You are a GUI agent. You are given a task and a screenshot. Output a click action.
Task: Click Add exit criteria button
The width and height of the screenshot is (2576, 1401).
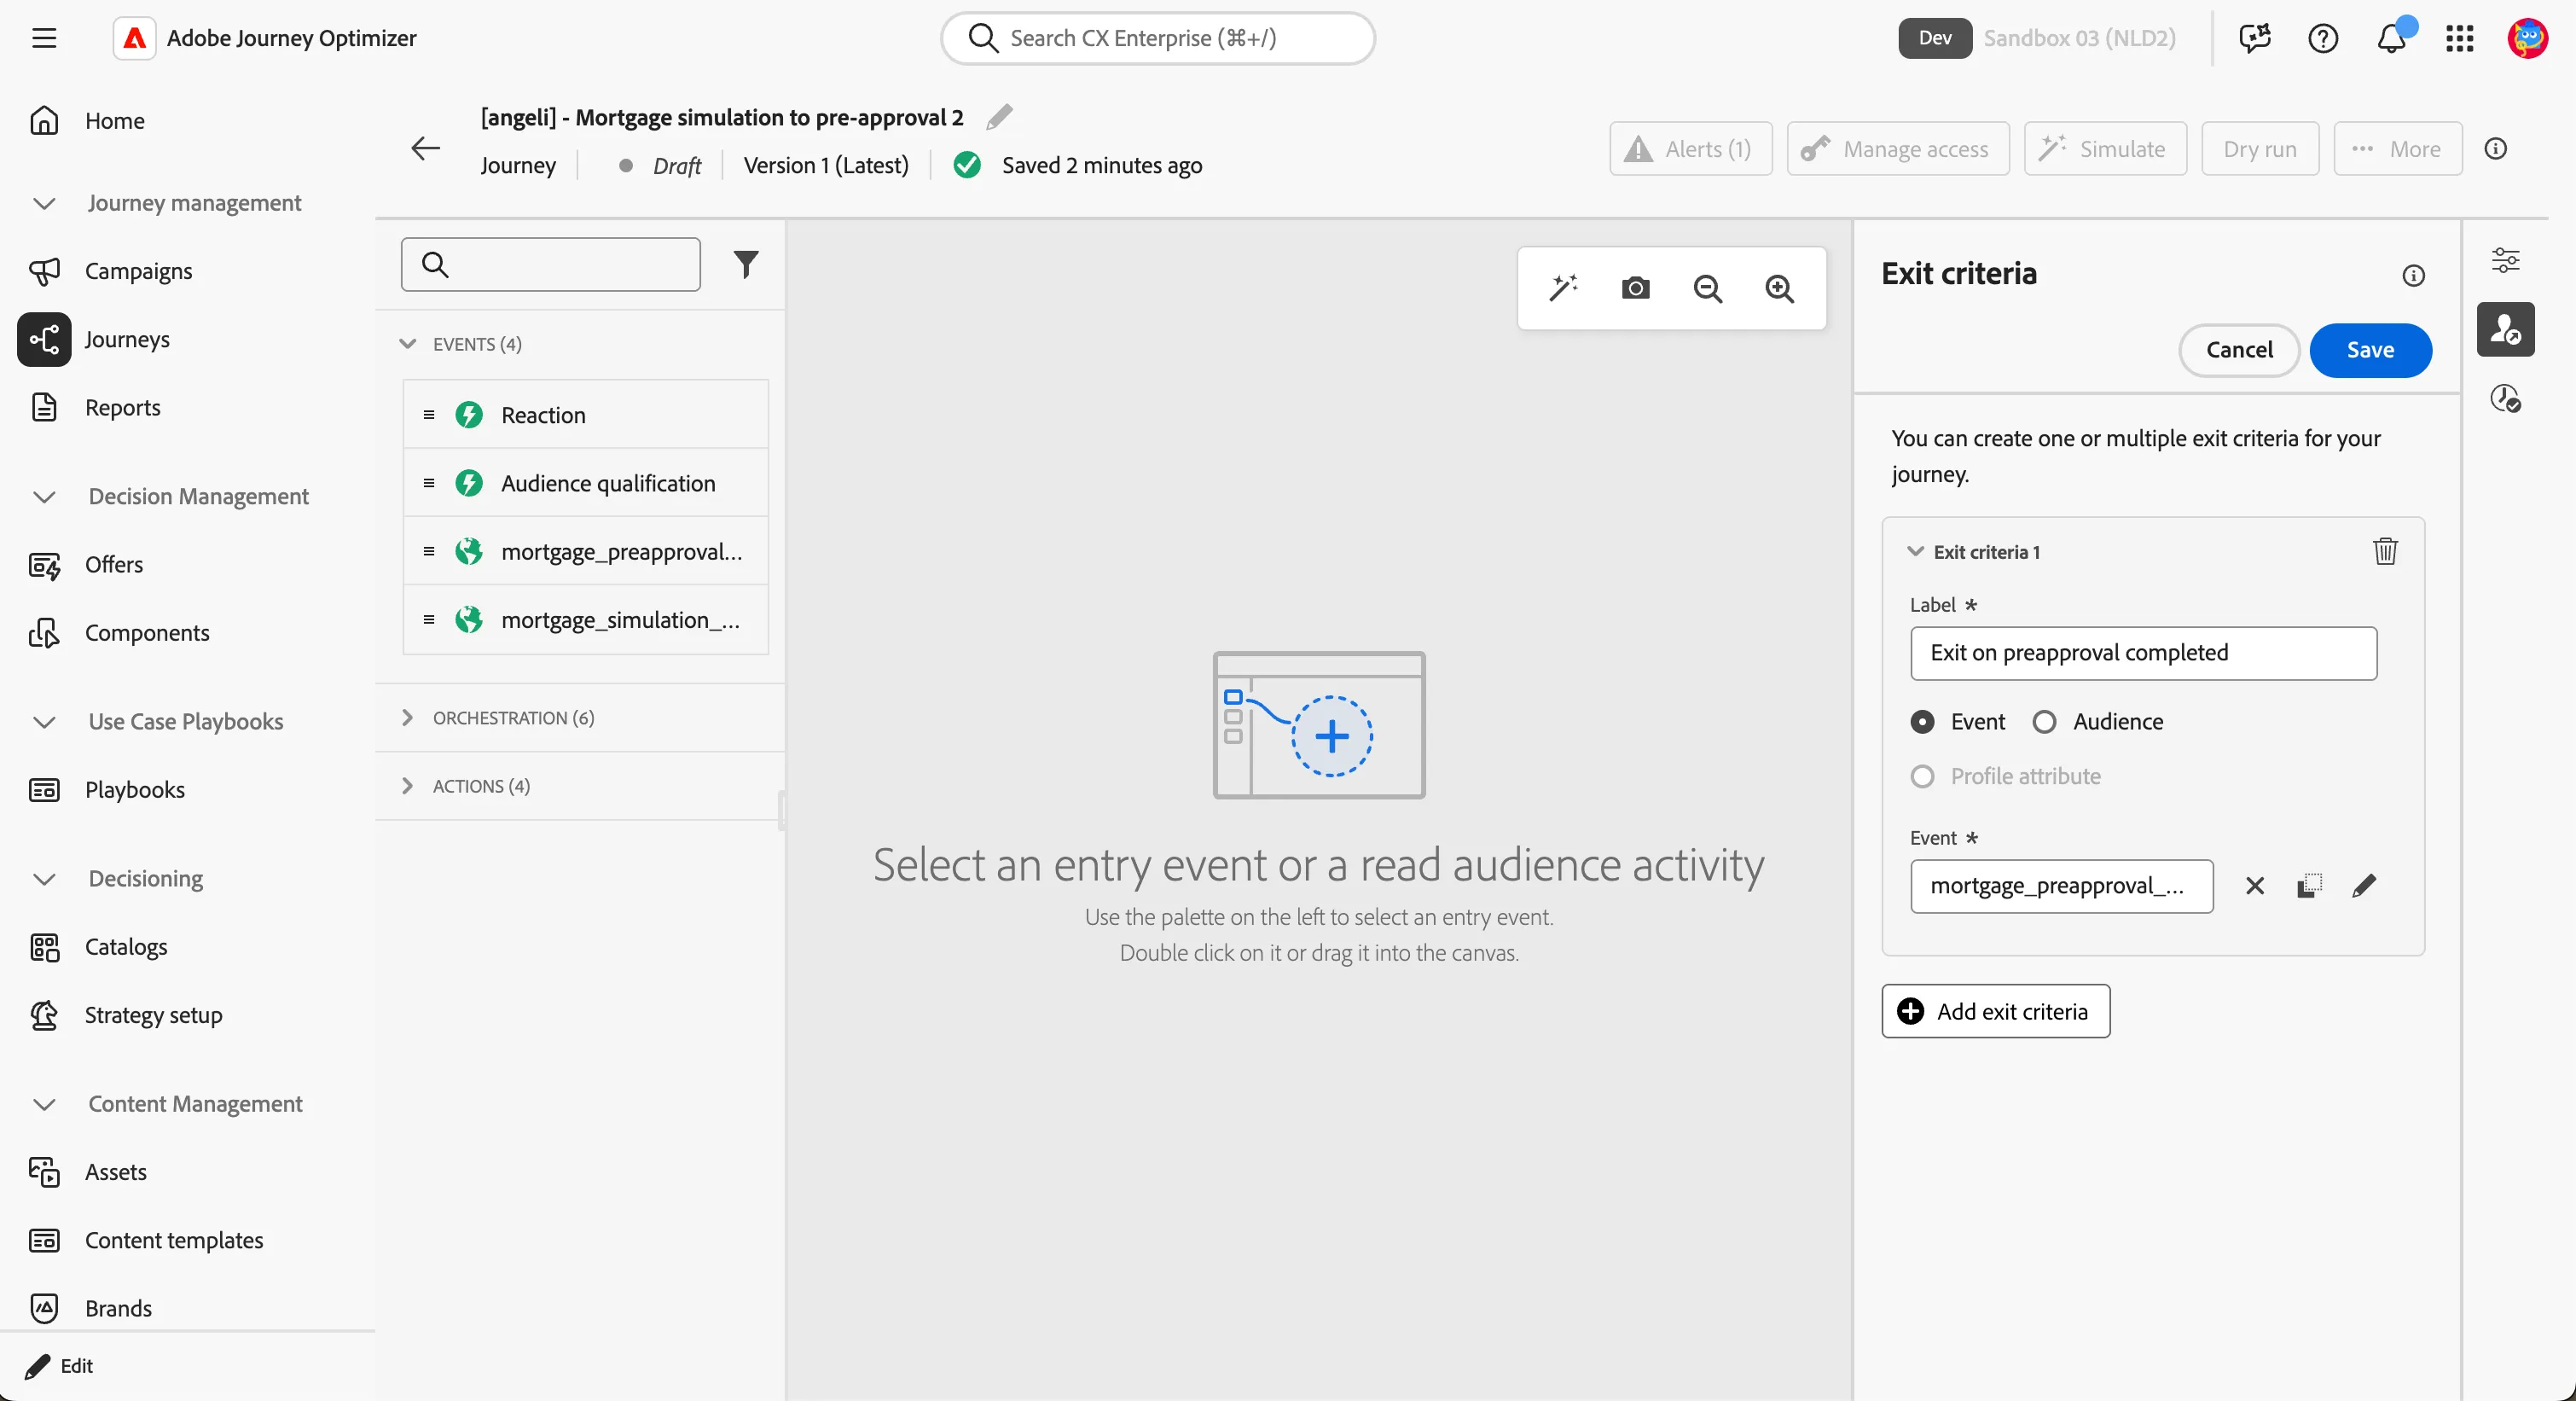click(x=1995, y=1011)
